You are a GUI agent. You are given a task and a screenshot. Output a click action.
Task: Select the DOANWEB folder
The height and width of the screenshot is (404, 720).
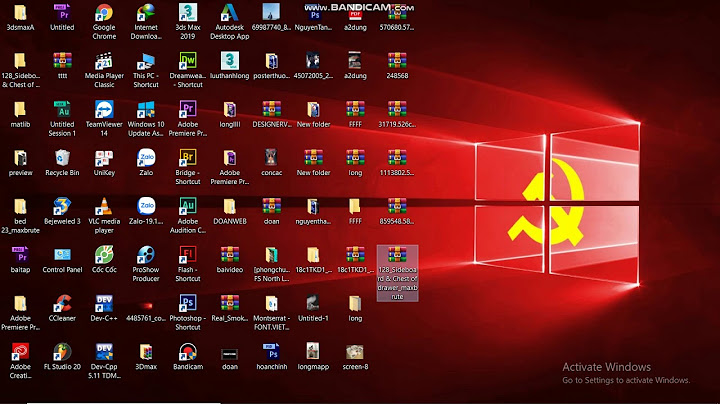[230, 207]
